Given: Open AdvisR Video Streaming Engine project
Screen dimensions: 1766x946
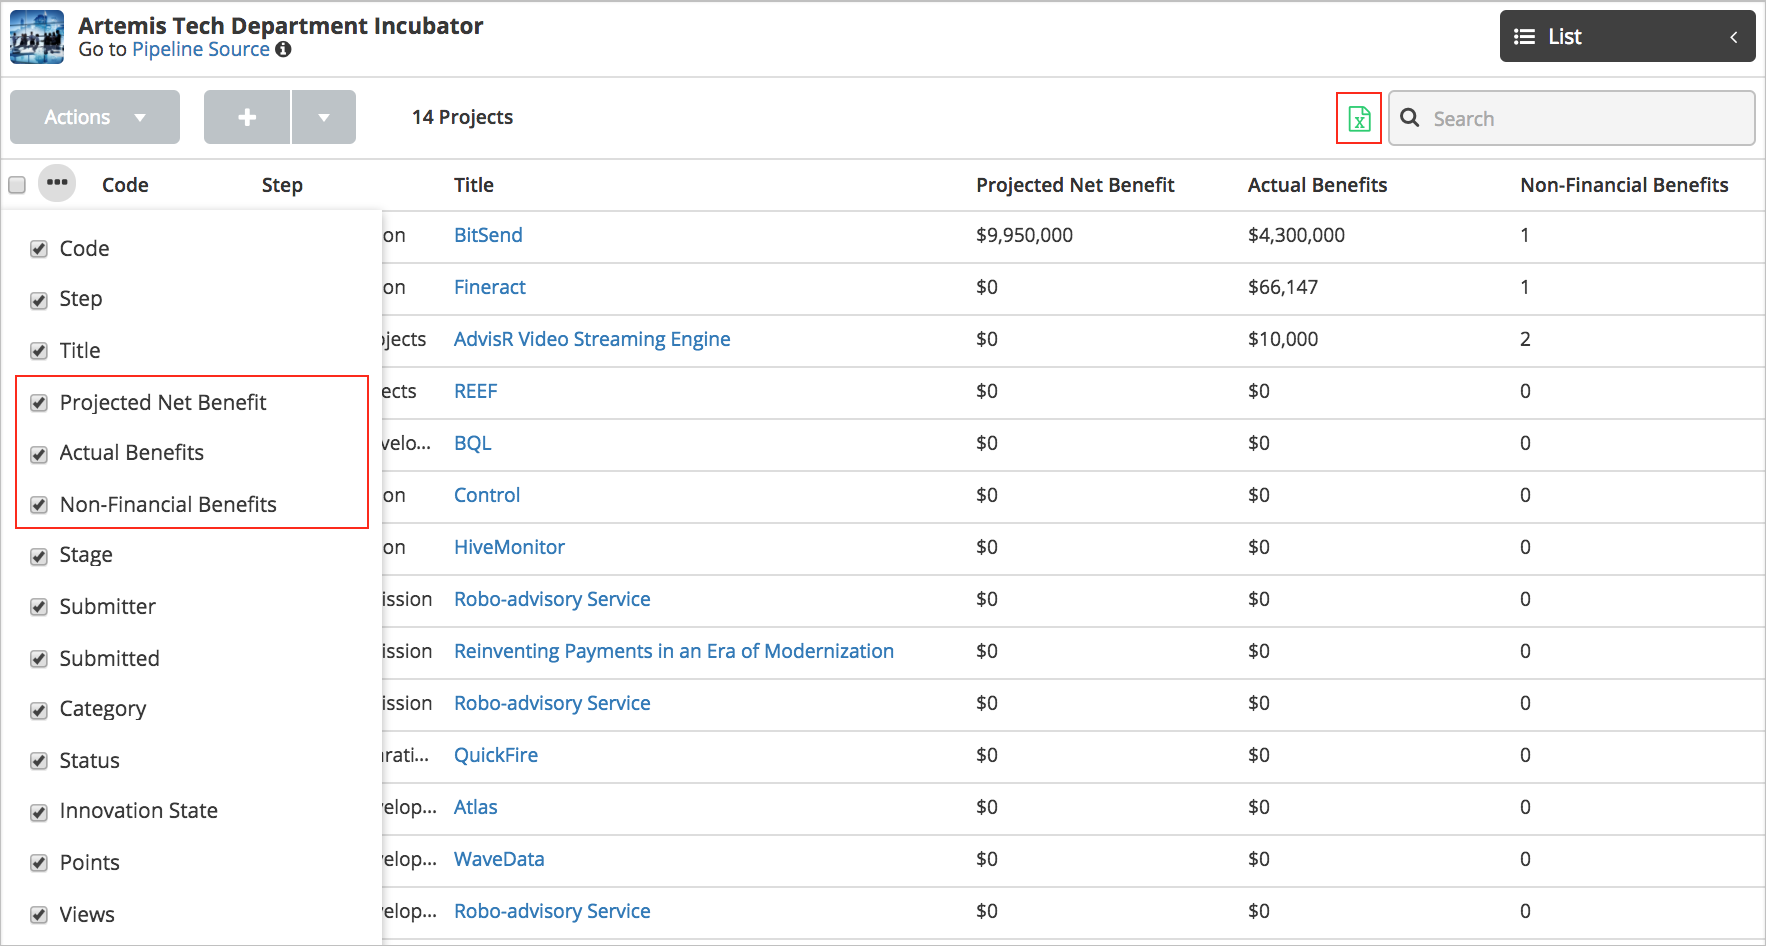Looking at the screenshot, I should [x=592, y=339].
